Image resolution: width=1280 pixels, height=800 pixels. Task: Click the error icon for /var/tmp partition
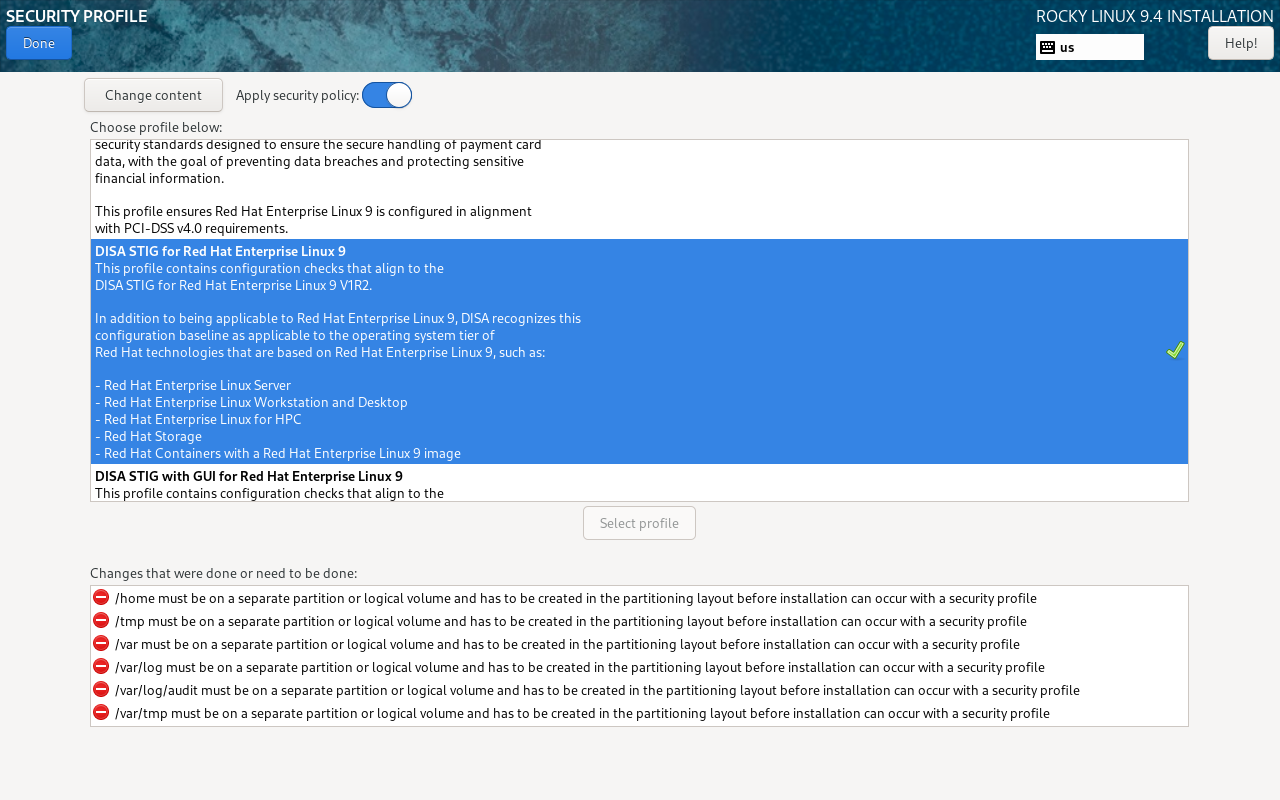(101, 712)
